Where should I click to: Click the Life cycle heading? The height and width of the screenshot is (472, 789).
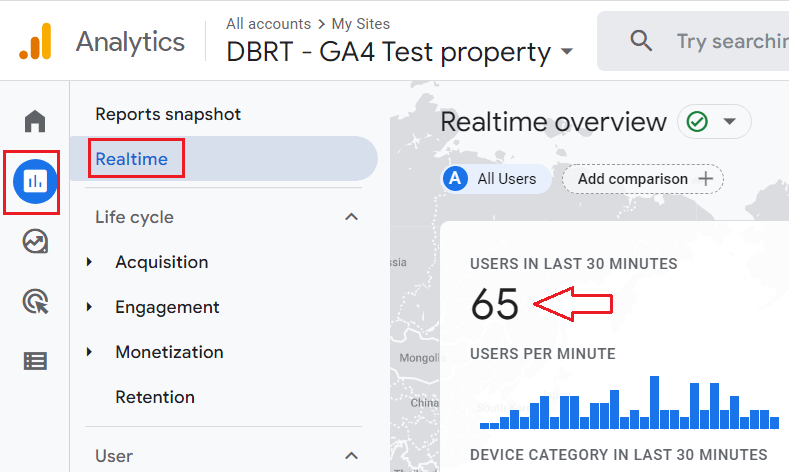pos(134,217)
